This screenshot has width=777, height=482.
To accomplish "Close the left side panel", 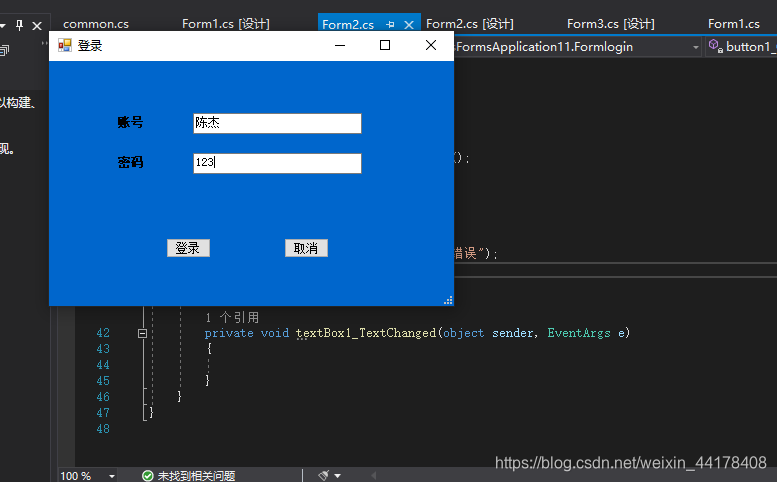I will 37,26.
